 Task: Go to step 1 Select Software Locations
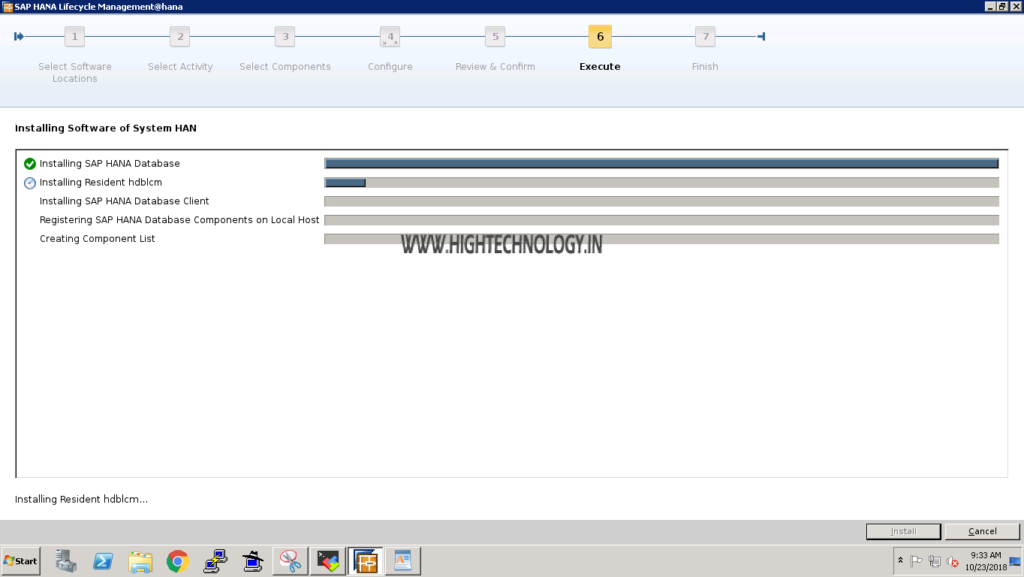point(74,37)
